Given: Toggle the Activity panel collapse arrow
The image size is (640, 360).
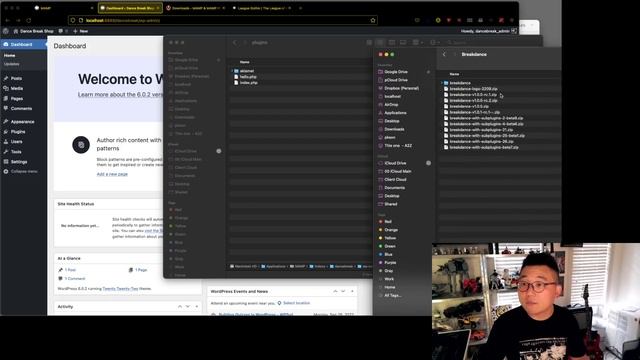Looking at the screenshot, I should point(197,307).
